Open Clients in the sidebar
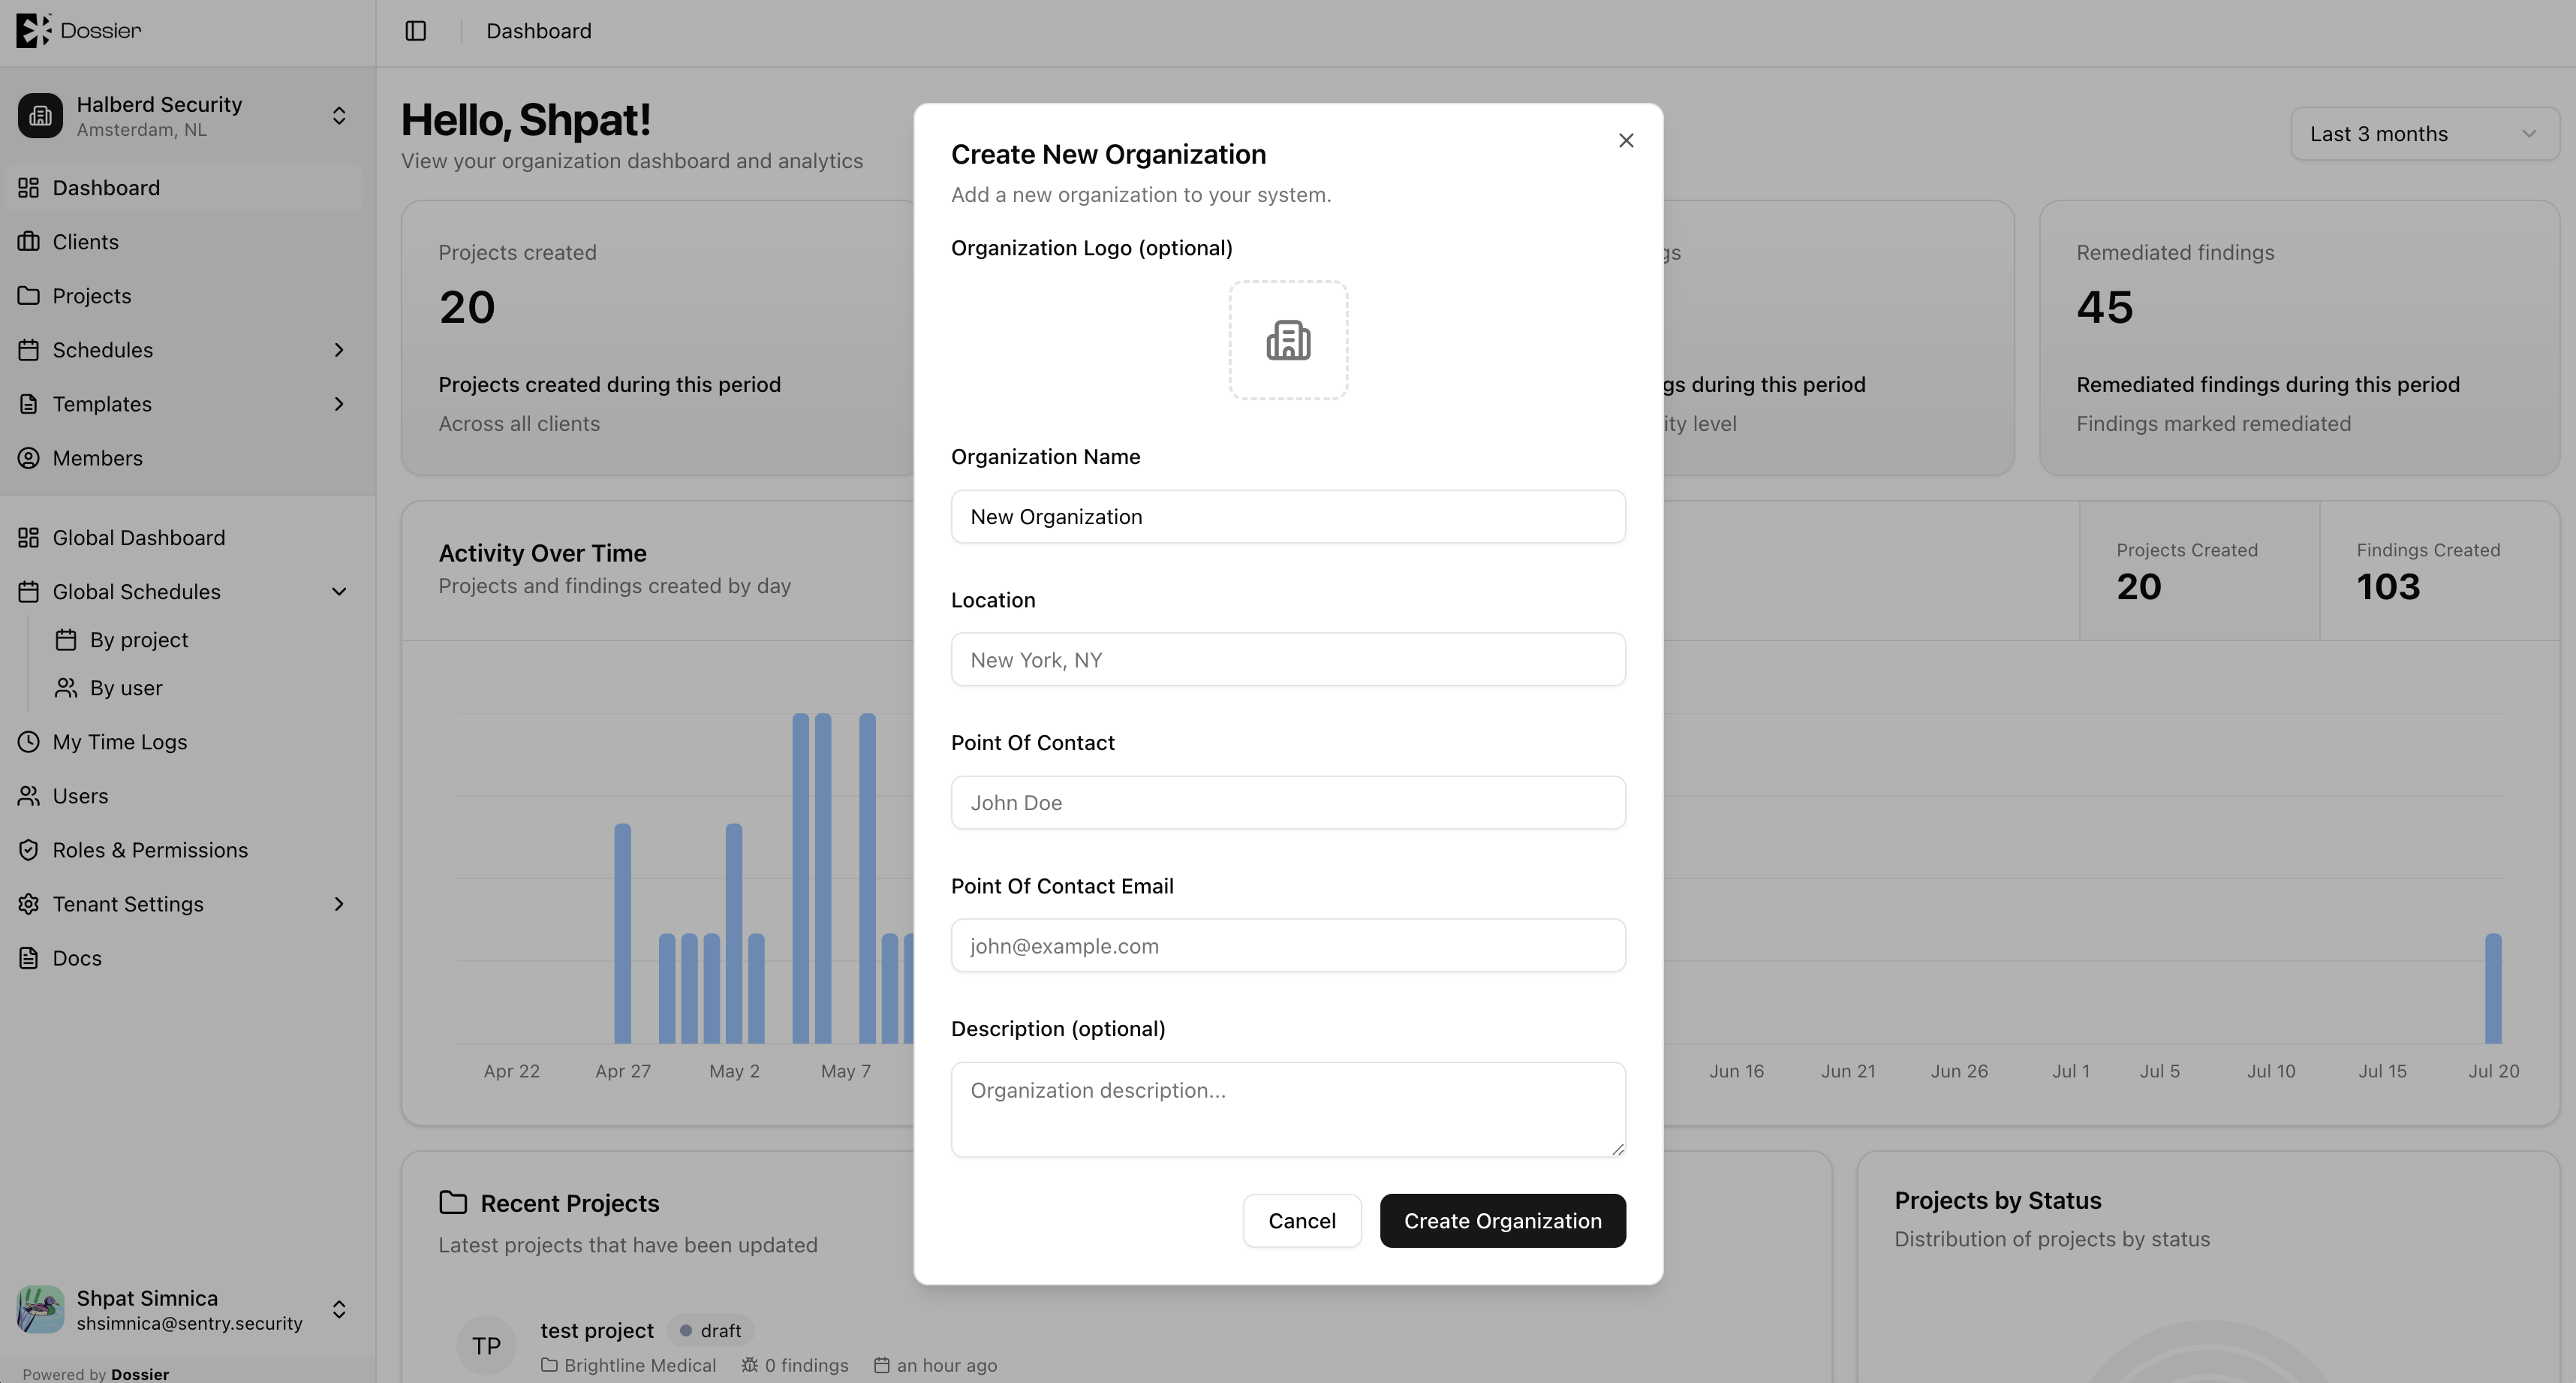This screenshot has height=1383, width=2576. point(184,242)
